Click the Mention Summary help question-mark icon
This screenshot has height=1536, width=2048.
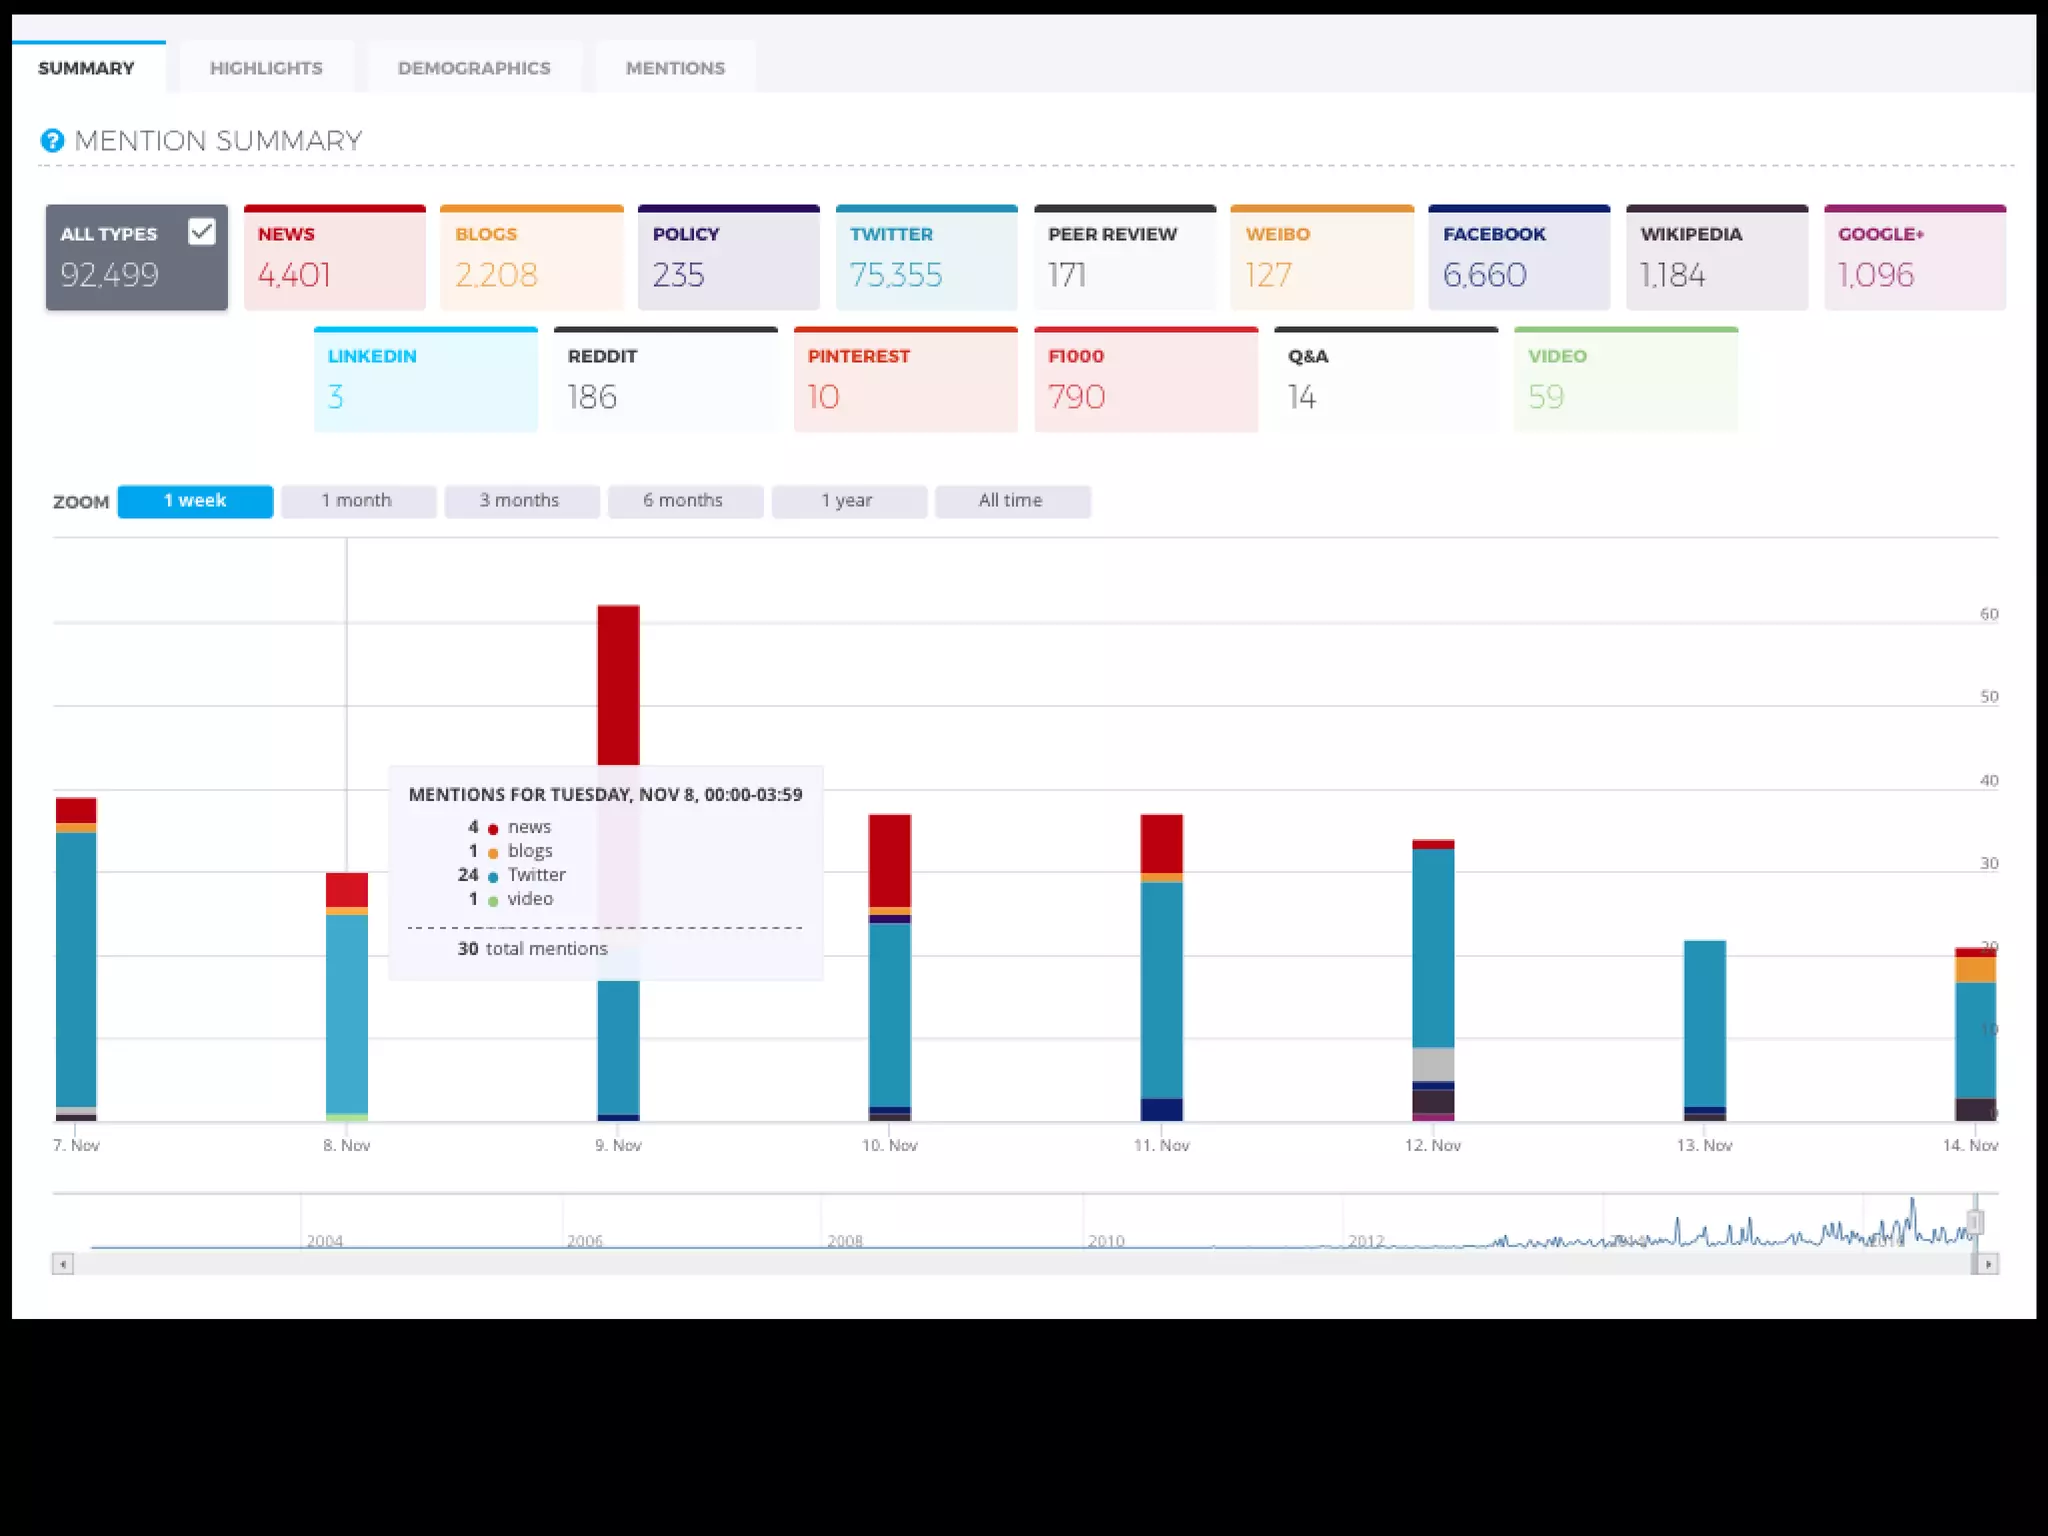[52, 141]
